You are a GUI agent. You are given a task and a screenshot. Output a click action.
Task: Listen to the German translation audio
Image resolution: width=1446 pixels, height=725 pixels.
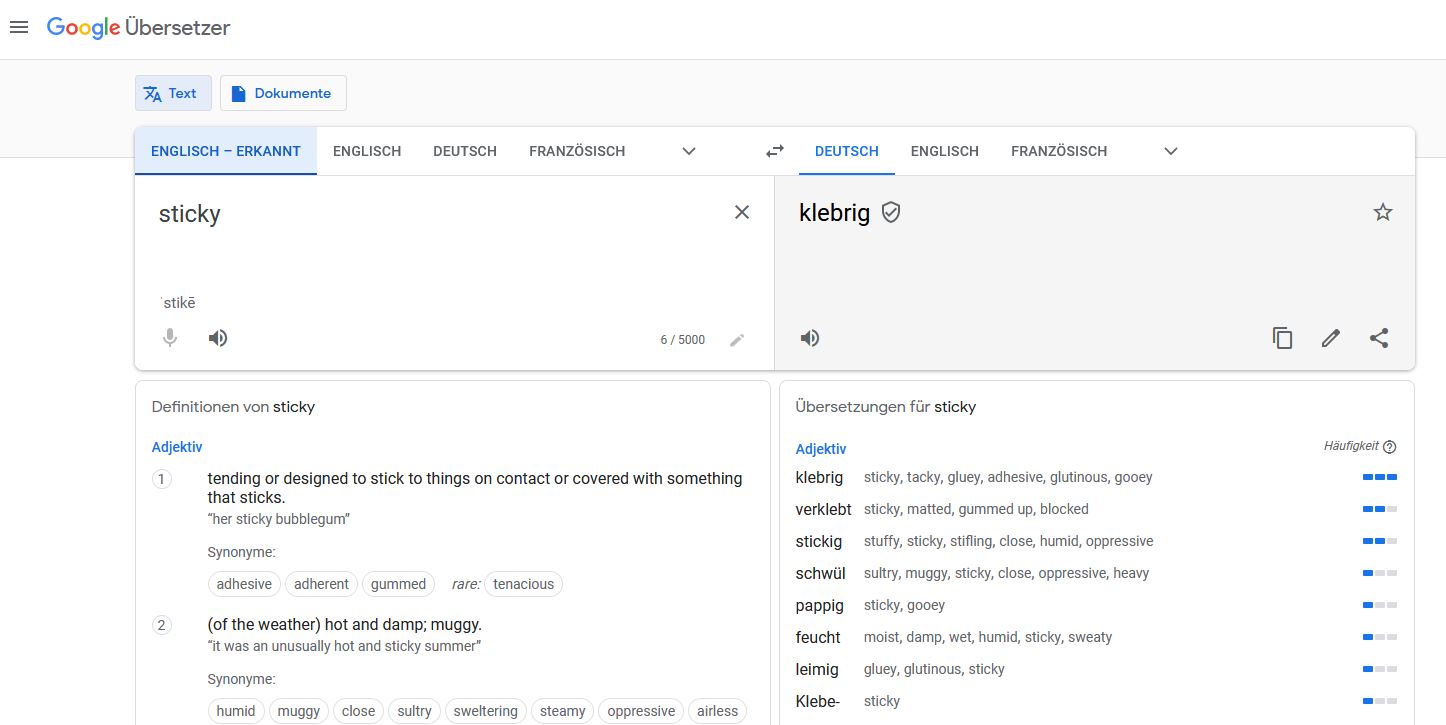click(x=810, y=338)
